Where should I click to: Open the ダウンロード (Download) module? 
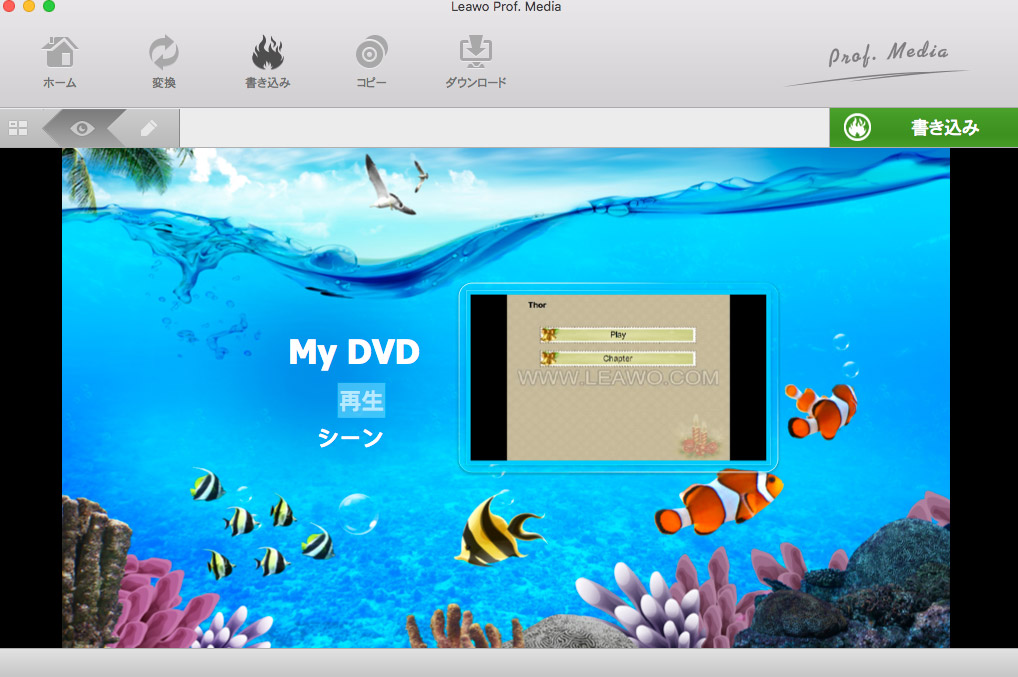[476, 62]
